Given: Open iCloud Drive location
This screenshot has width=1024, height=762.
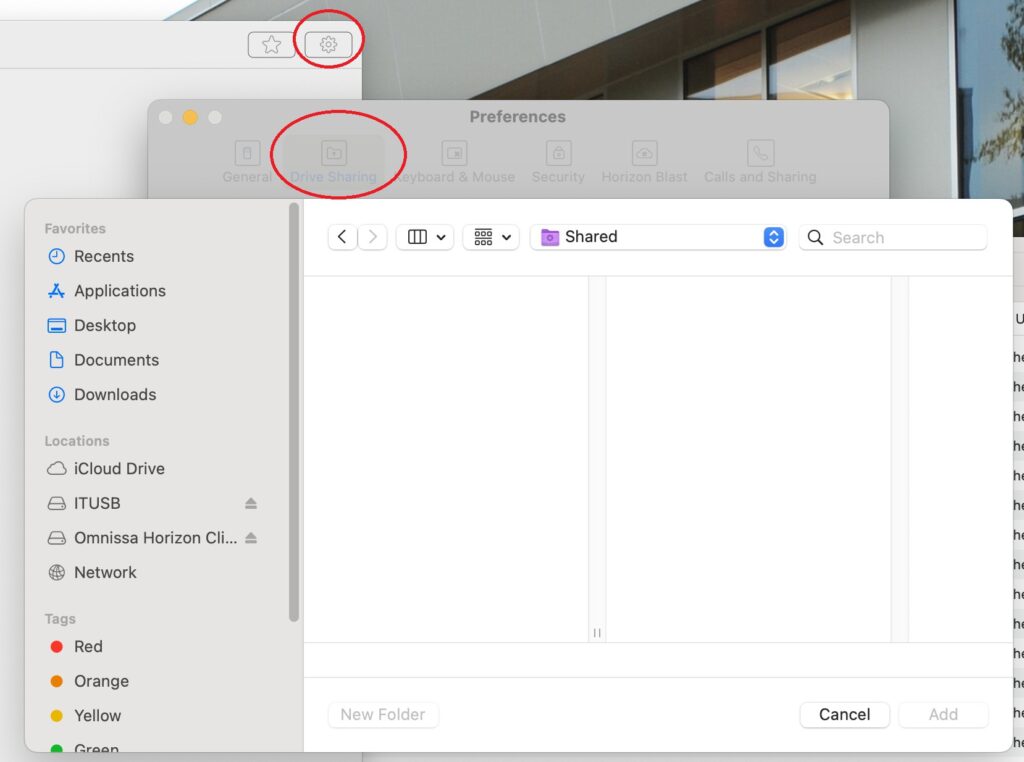Looking at the screenshot, I should tap(118, 468).
